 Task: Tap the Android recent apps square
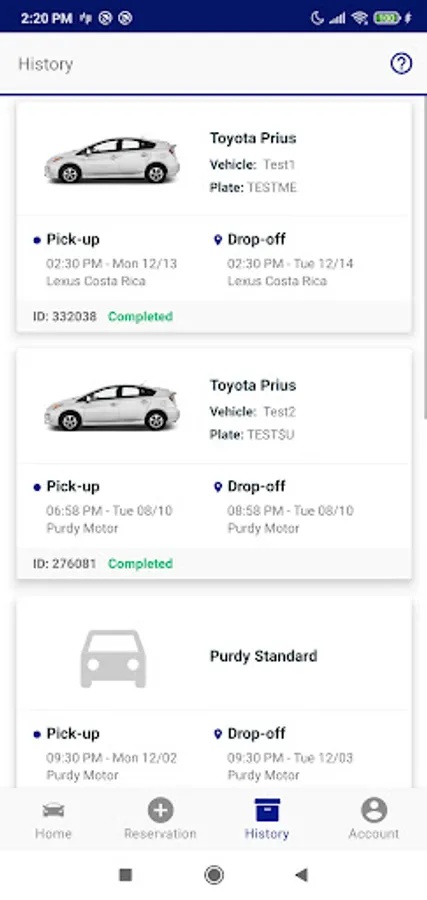coord(125,875)
